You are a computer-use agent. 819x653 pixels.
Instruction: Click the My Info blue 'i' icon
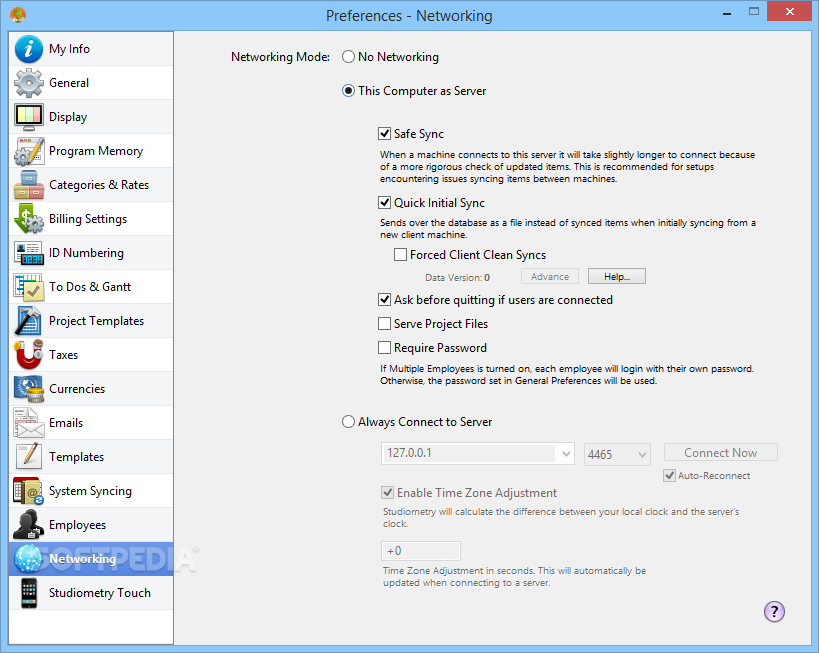click(29, 49)
